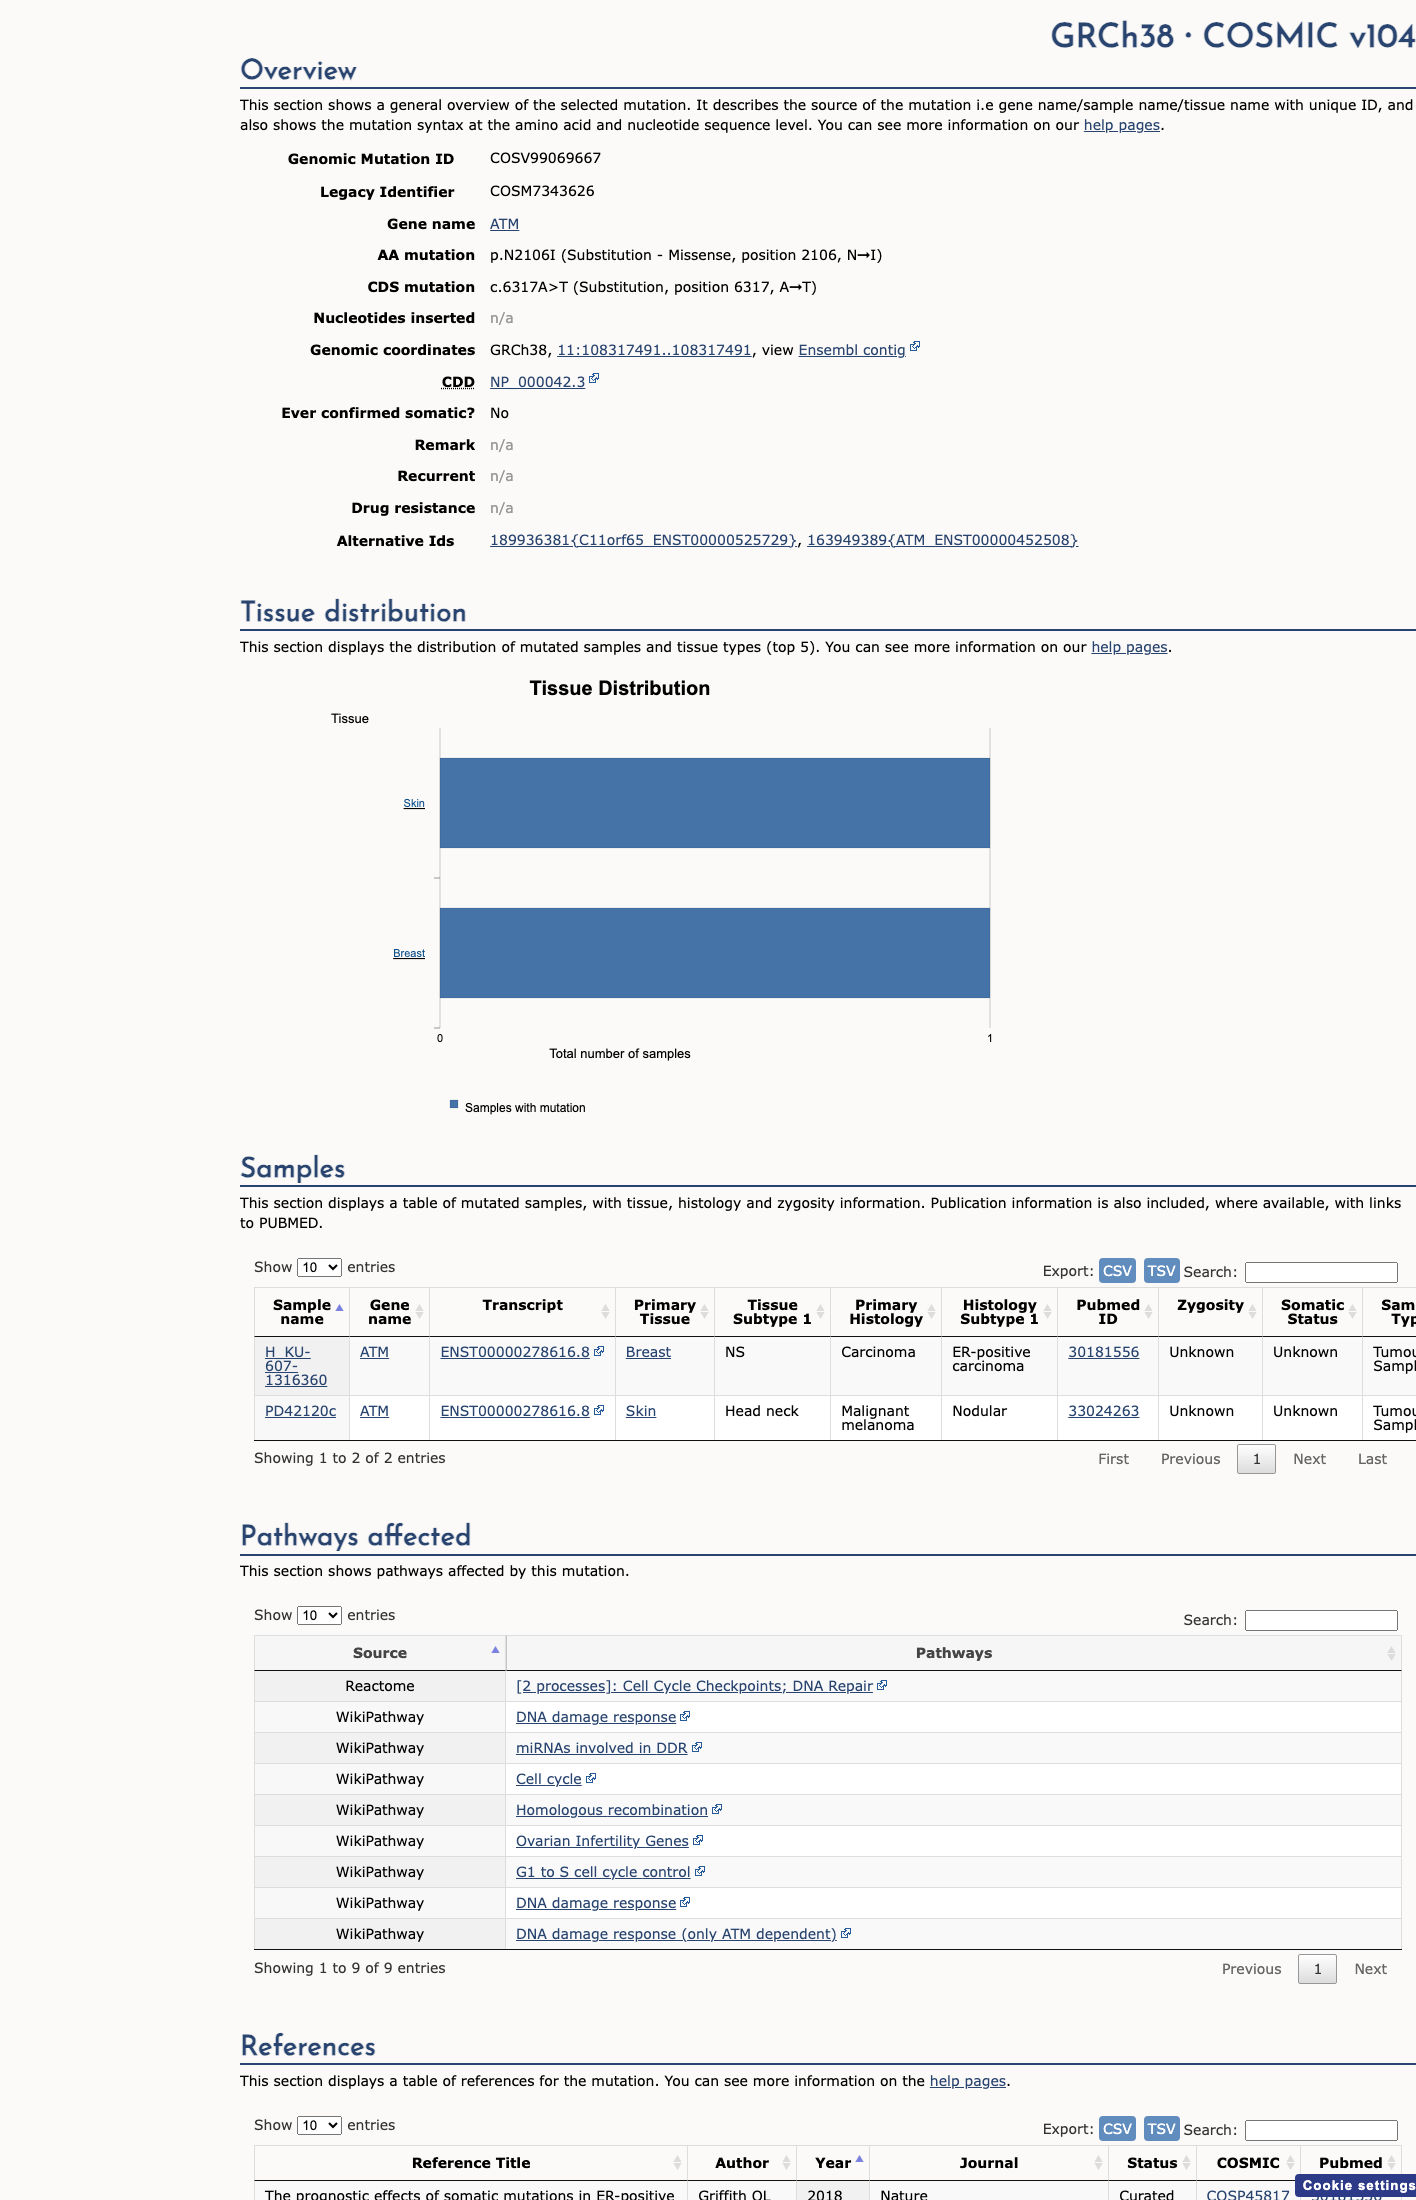
Task: Focus the Pathways affected search field
Action: [1321, 1620]
